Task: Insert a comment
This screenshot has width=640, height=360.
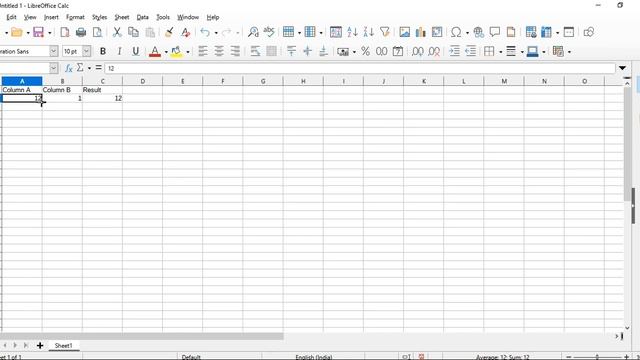Action: tap(495, 32)
